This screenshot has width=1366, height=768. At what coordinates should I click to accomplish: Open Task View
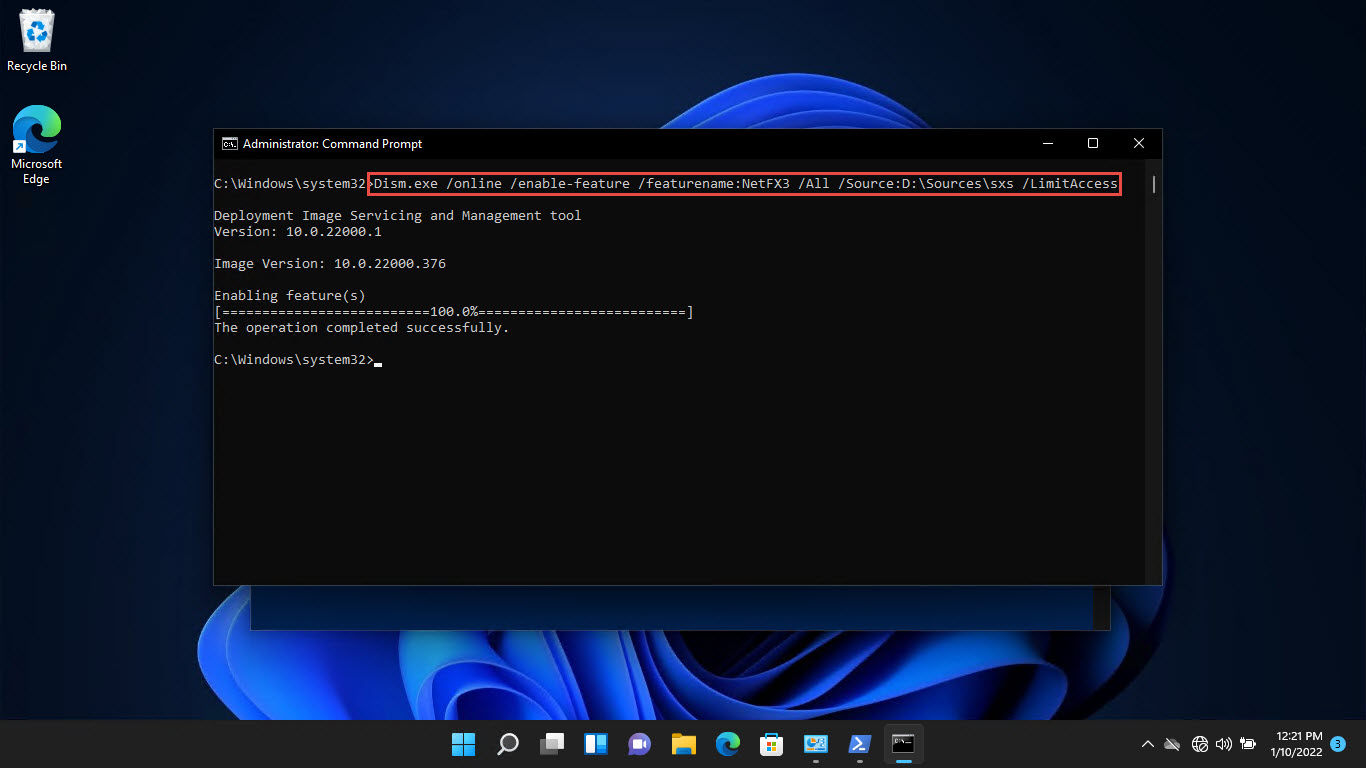pyautogui.click(x=551, y=744)
